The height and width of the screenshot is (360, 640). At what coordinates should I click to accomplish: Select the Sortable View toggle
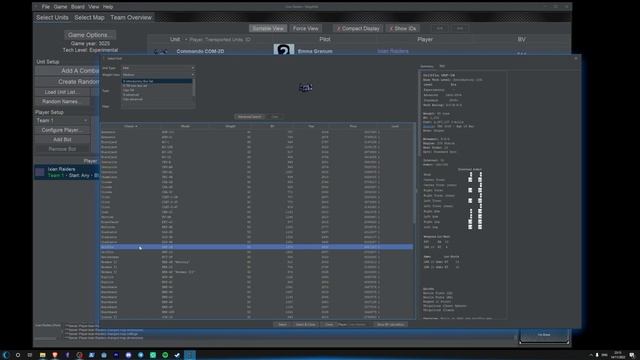268,29
